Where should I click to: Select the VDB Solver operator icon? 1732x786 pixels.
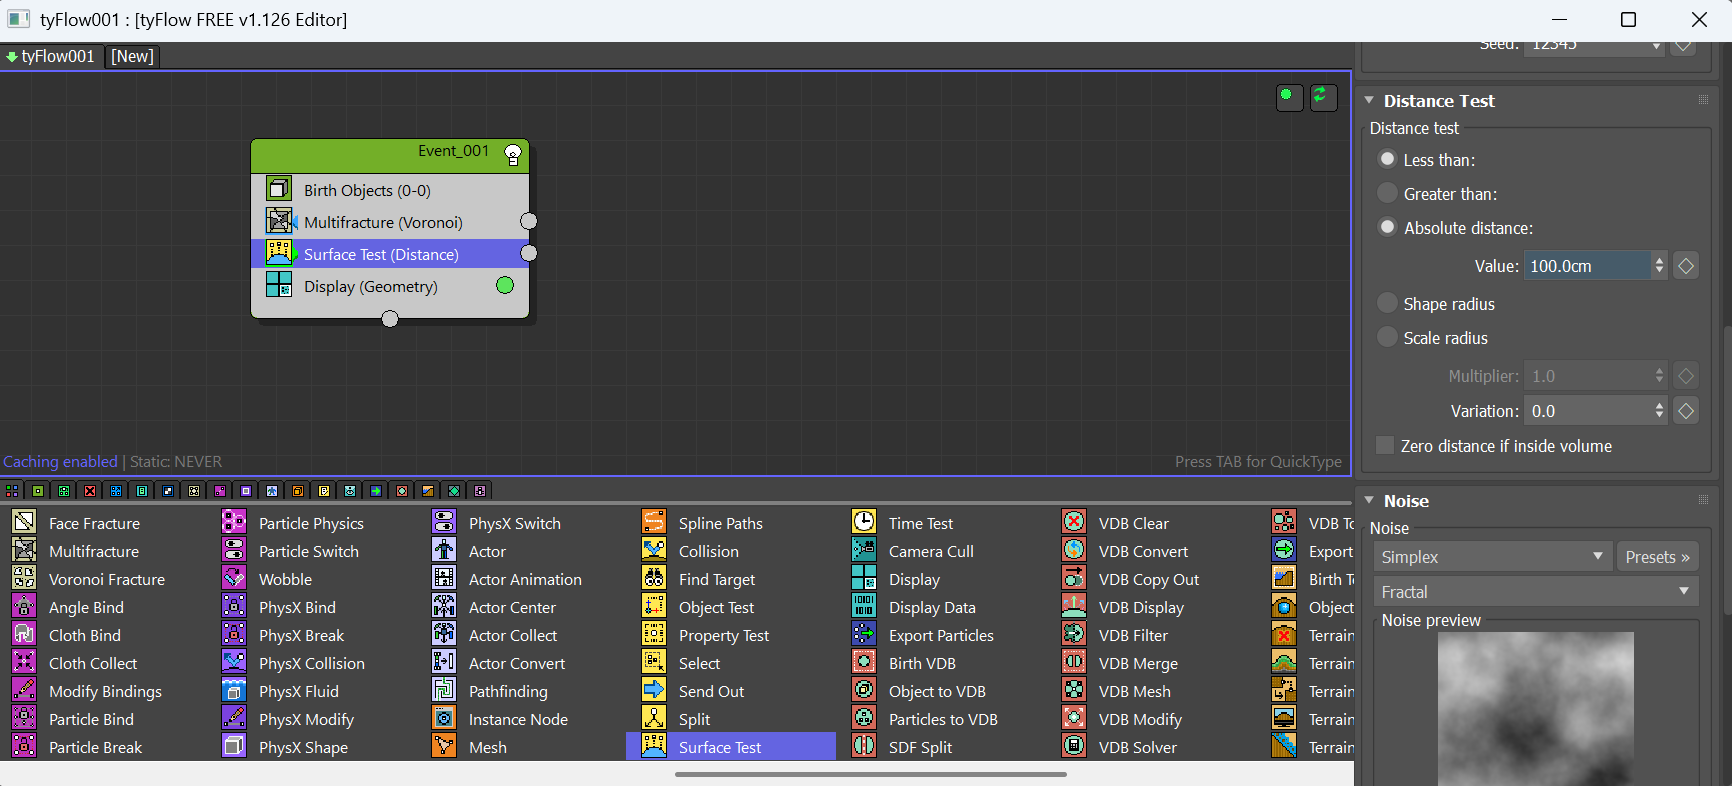(x=1074, y=746)
